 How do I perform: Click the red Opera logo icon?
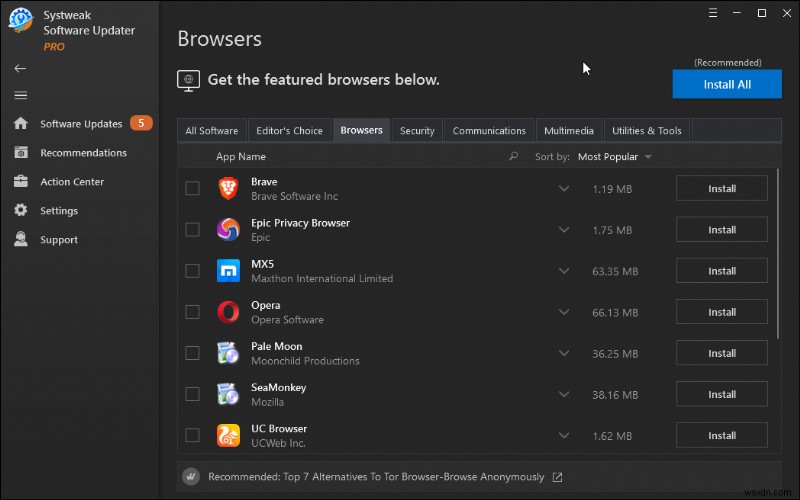point(228,312)
